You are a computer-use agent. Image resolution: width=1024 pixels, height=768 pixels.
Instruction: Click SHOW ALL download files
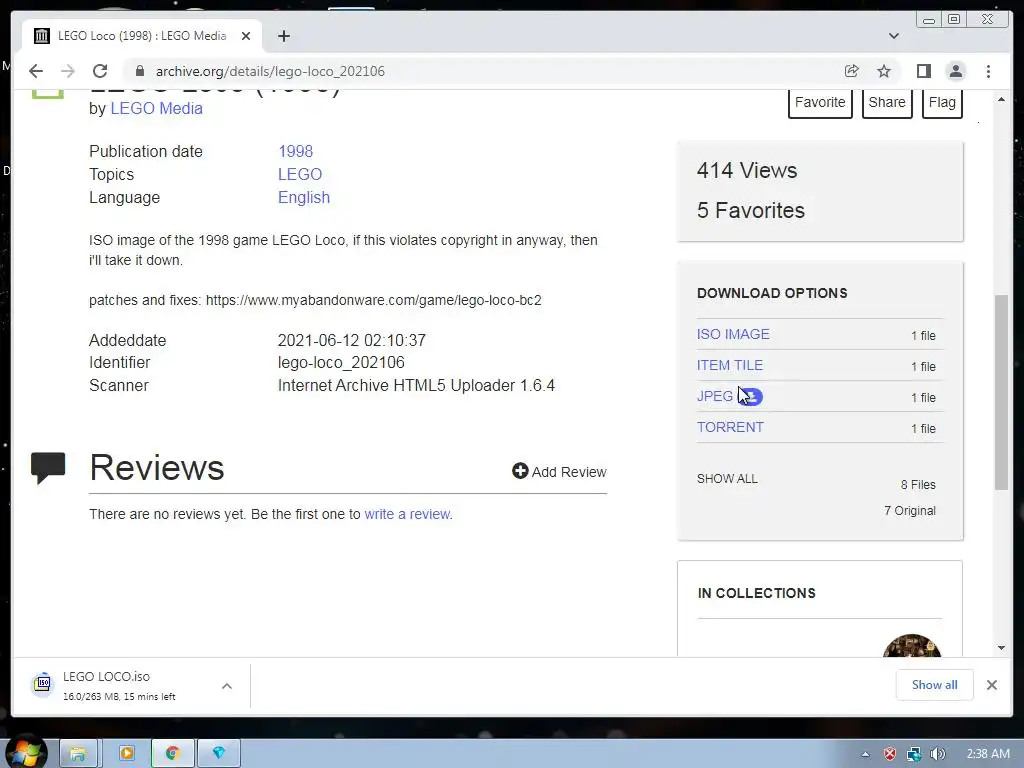(727, 479)
